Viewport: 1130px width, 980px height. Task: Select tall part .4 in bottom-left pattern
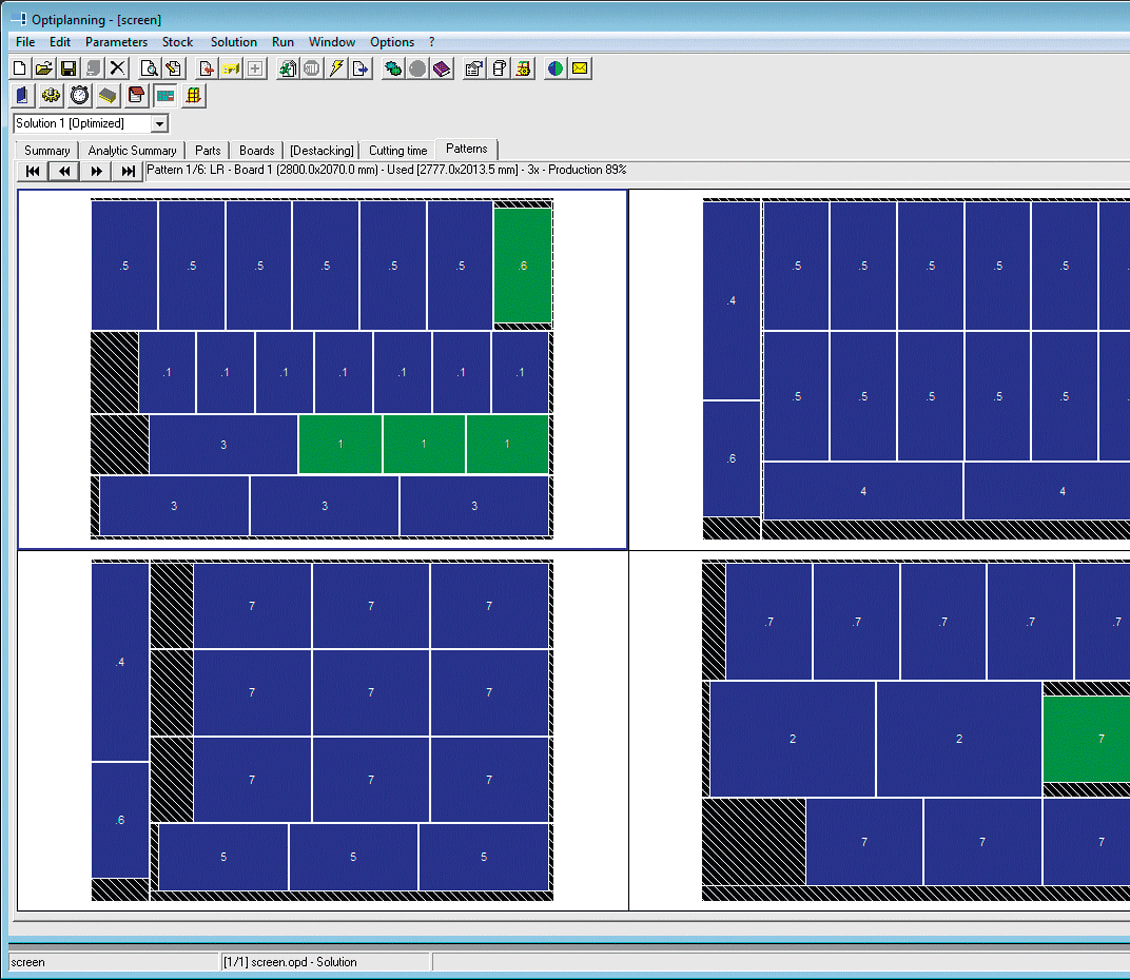coord(120,662)
